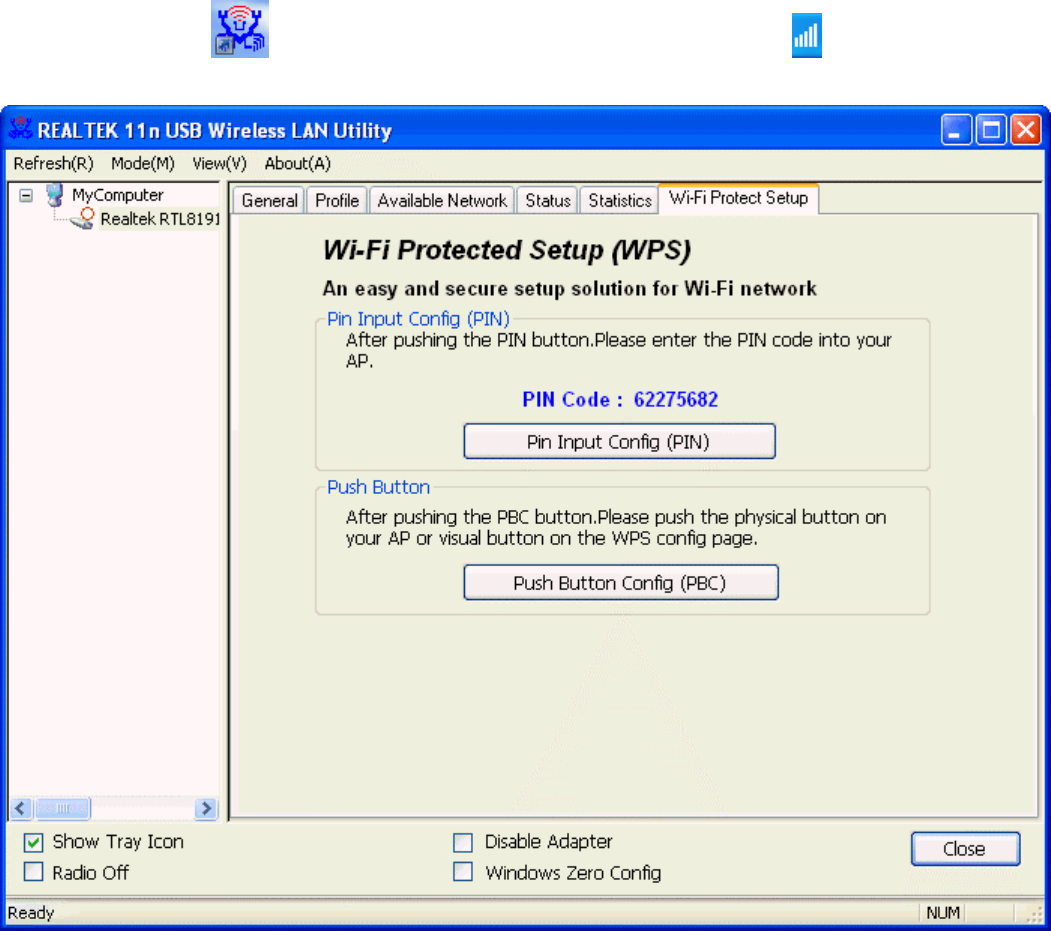
Task: Check the Disable Adapter checkbox
Action: (462, 842)
